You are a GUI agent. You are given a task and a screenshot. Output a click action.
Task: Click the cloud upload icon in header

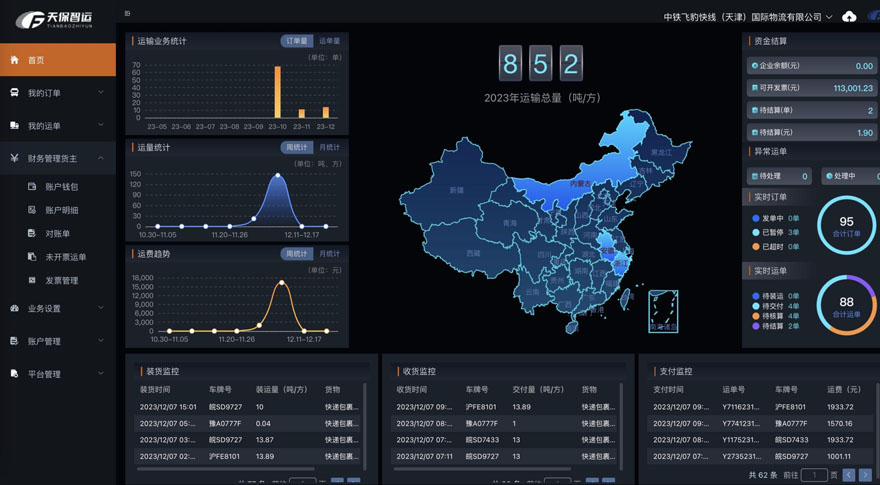tap(849, 17)
